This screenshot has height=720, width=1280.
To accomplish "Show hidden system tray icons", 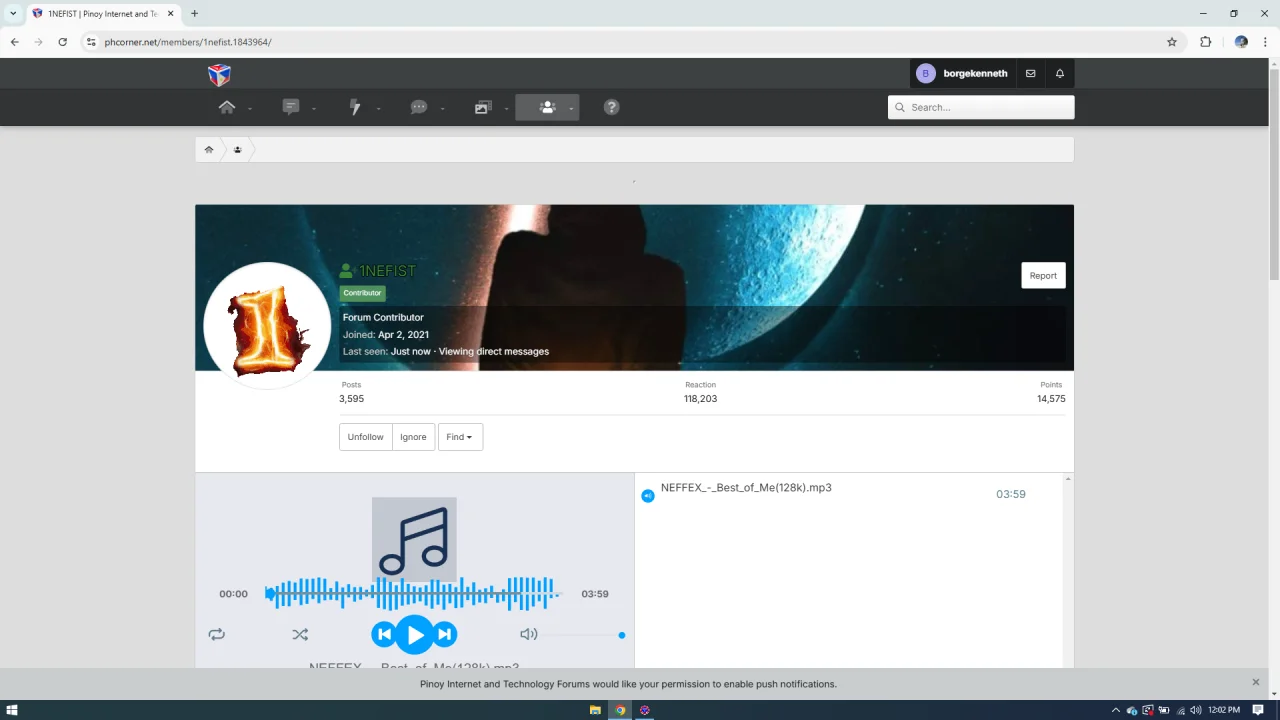I will [x=1116, y=710].
